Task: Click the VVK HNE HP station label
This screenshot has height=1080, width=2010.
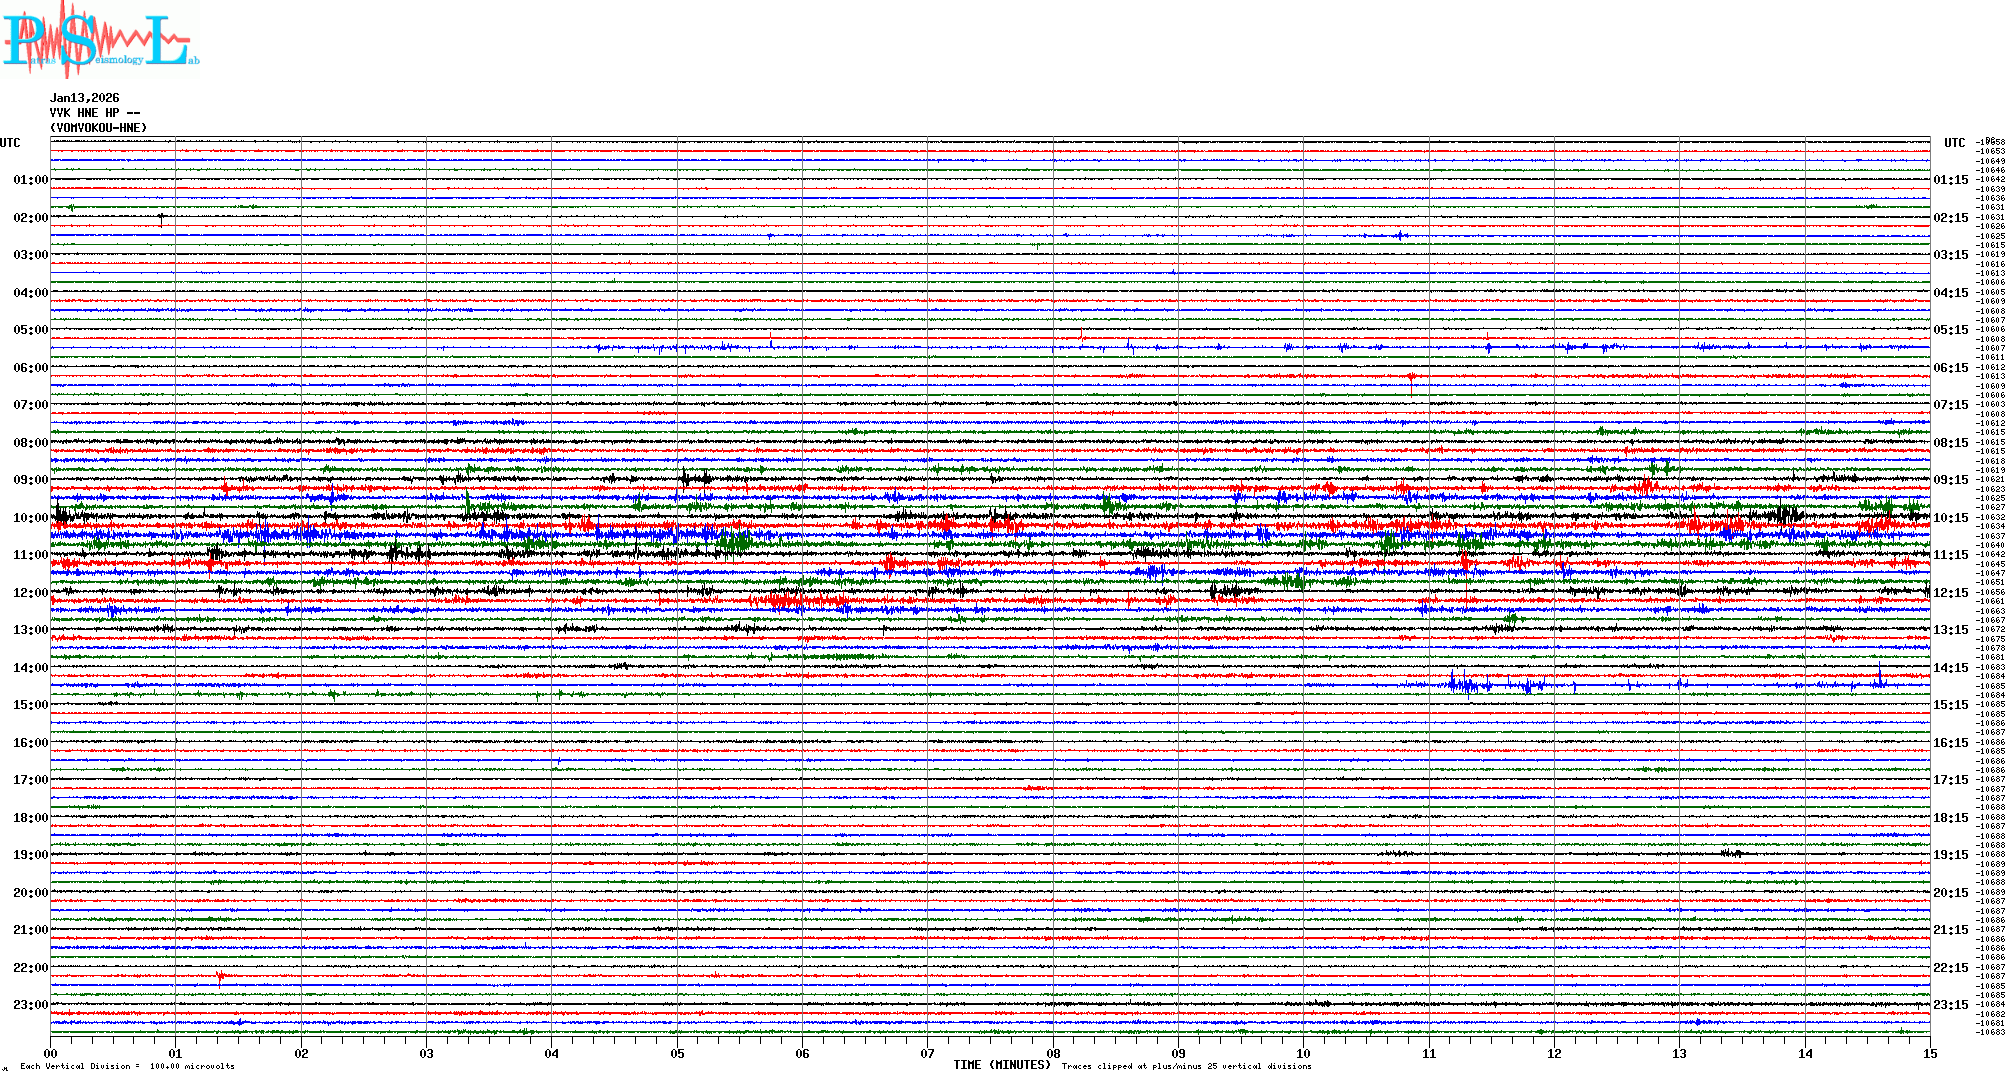Action: [94, 113]
